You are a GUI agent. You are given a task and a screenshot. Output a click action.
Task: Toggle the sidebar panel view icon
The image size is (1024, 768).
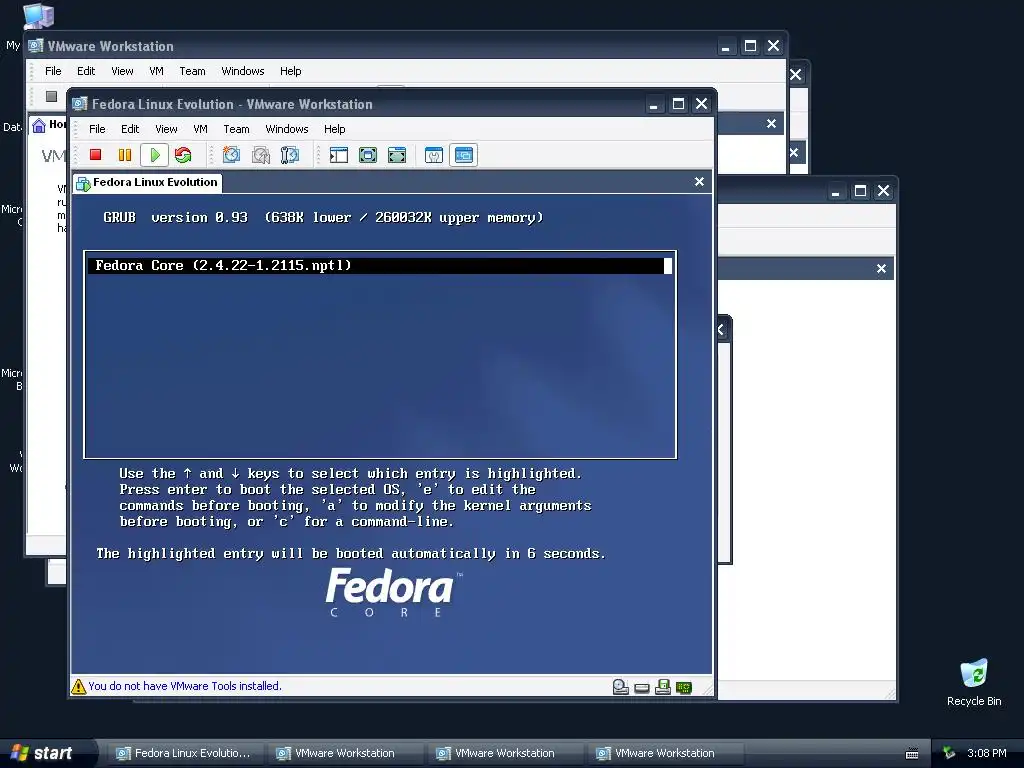tap(339, 155)
